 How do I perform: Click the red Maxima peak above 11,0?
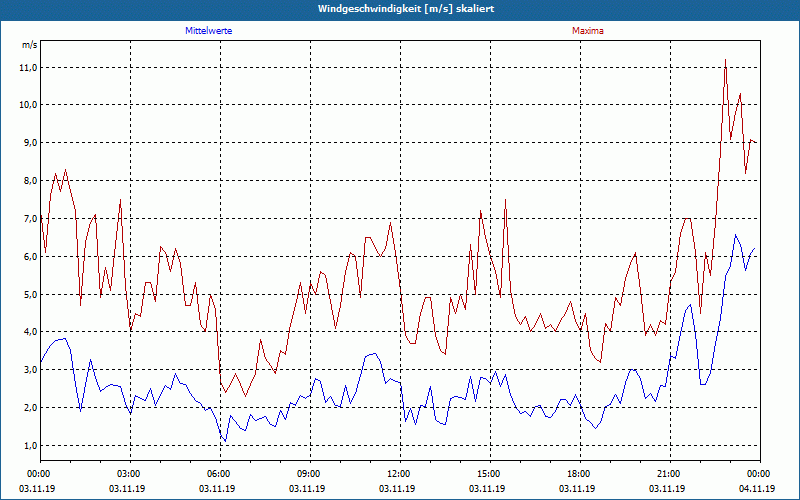tap(725, 60)
